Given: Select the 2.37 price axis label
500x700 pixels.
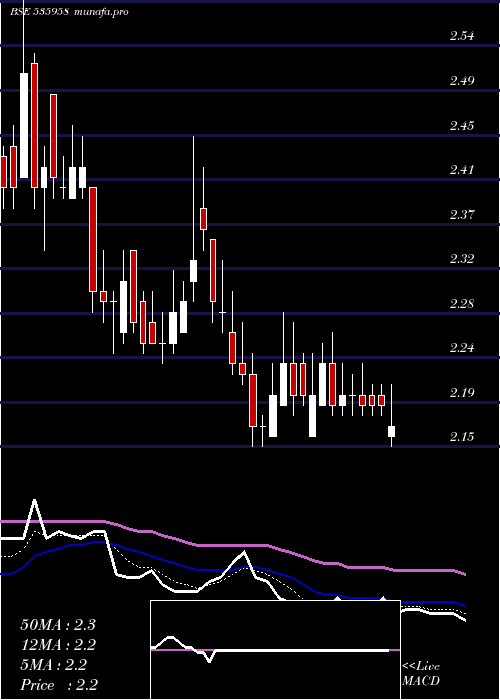Looking at the screenshot, I should point(462,214).
